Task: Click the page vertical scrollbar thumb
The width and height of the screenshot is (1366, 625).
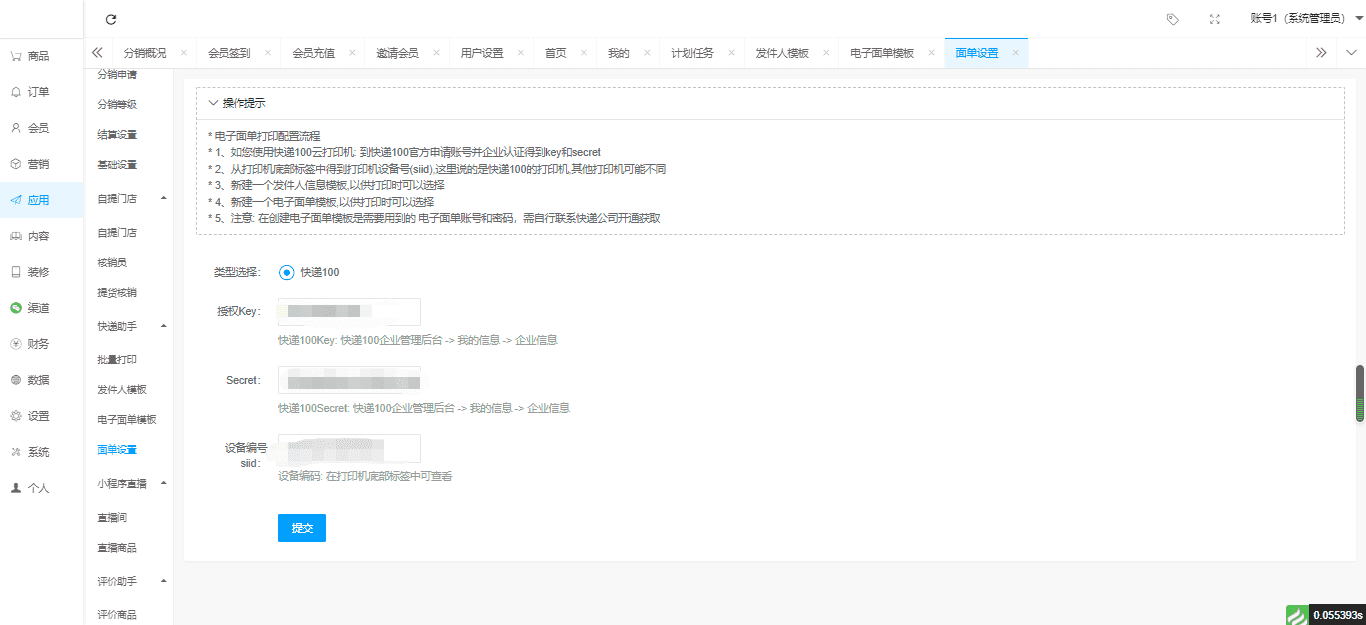Action: tap(1359, 393)
